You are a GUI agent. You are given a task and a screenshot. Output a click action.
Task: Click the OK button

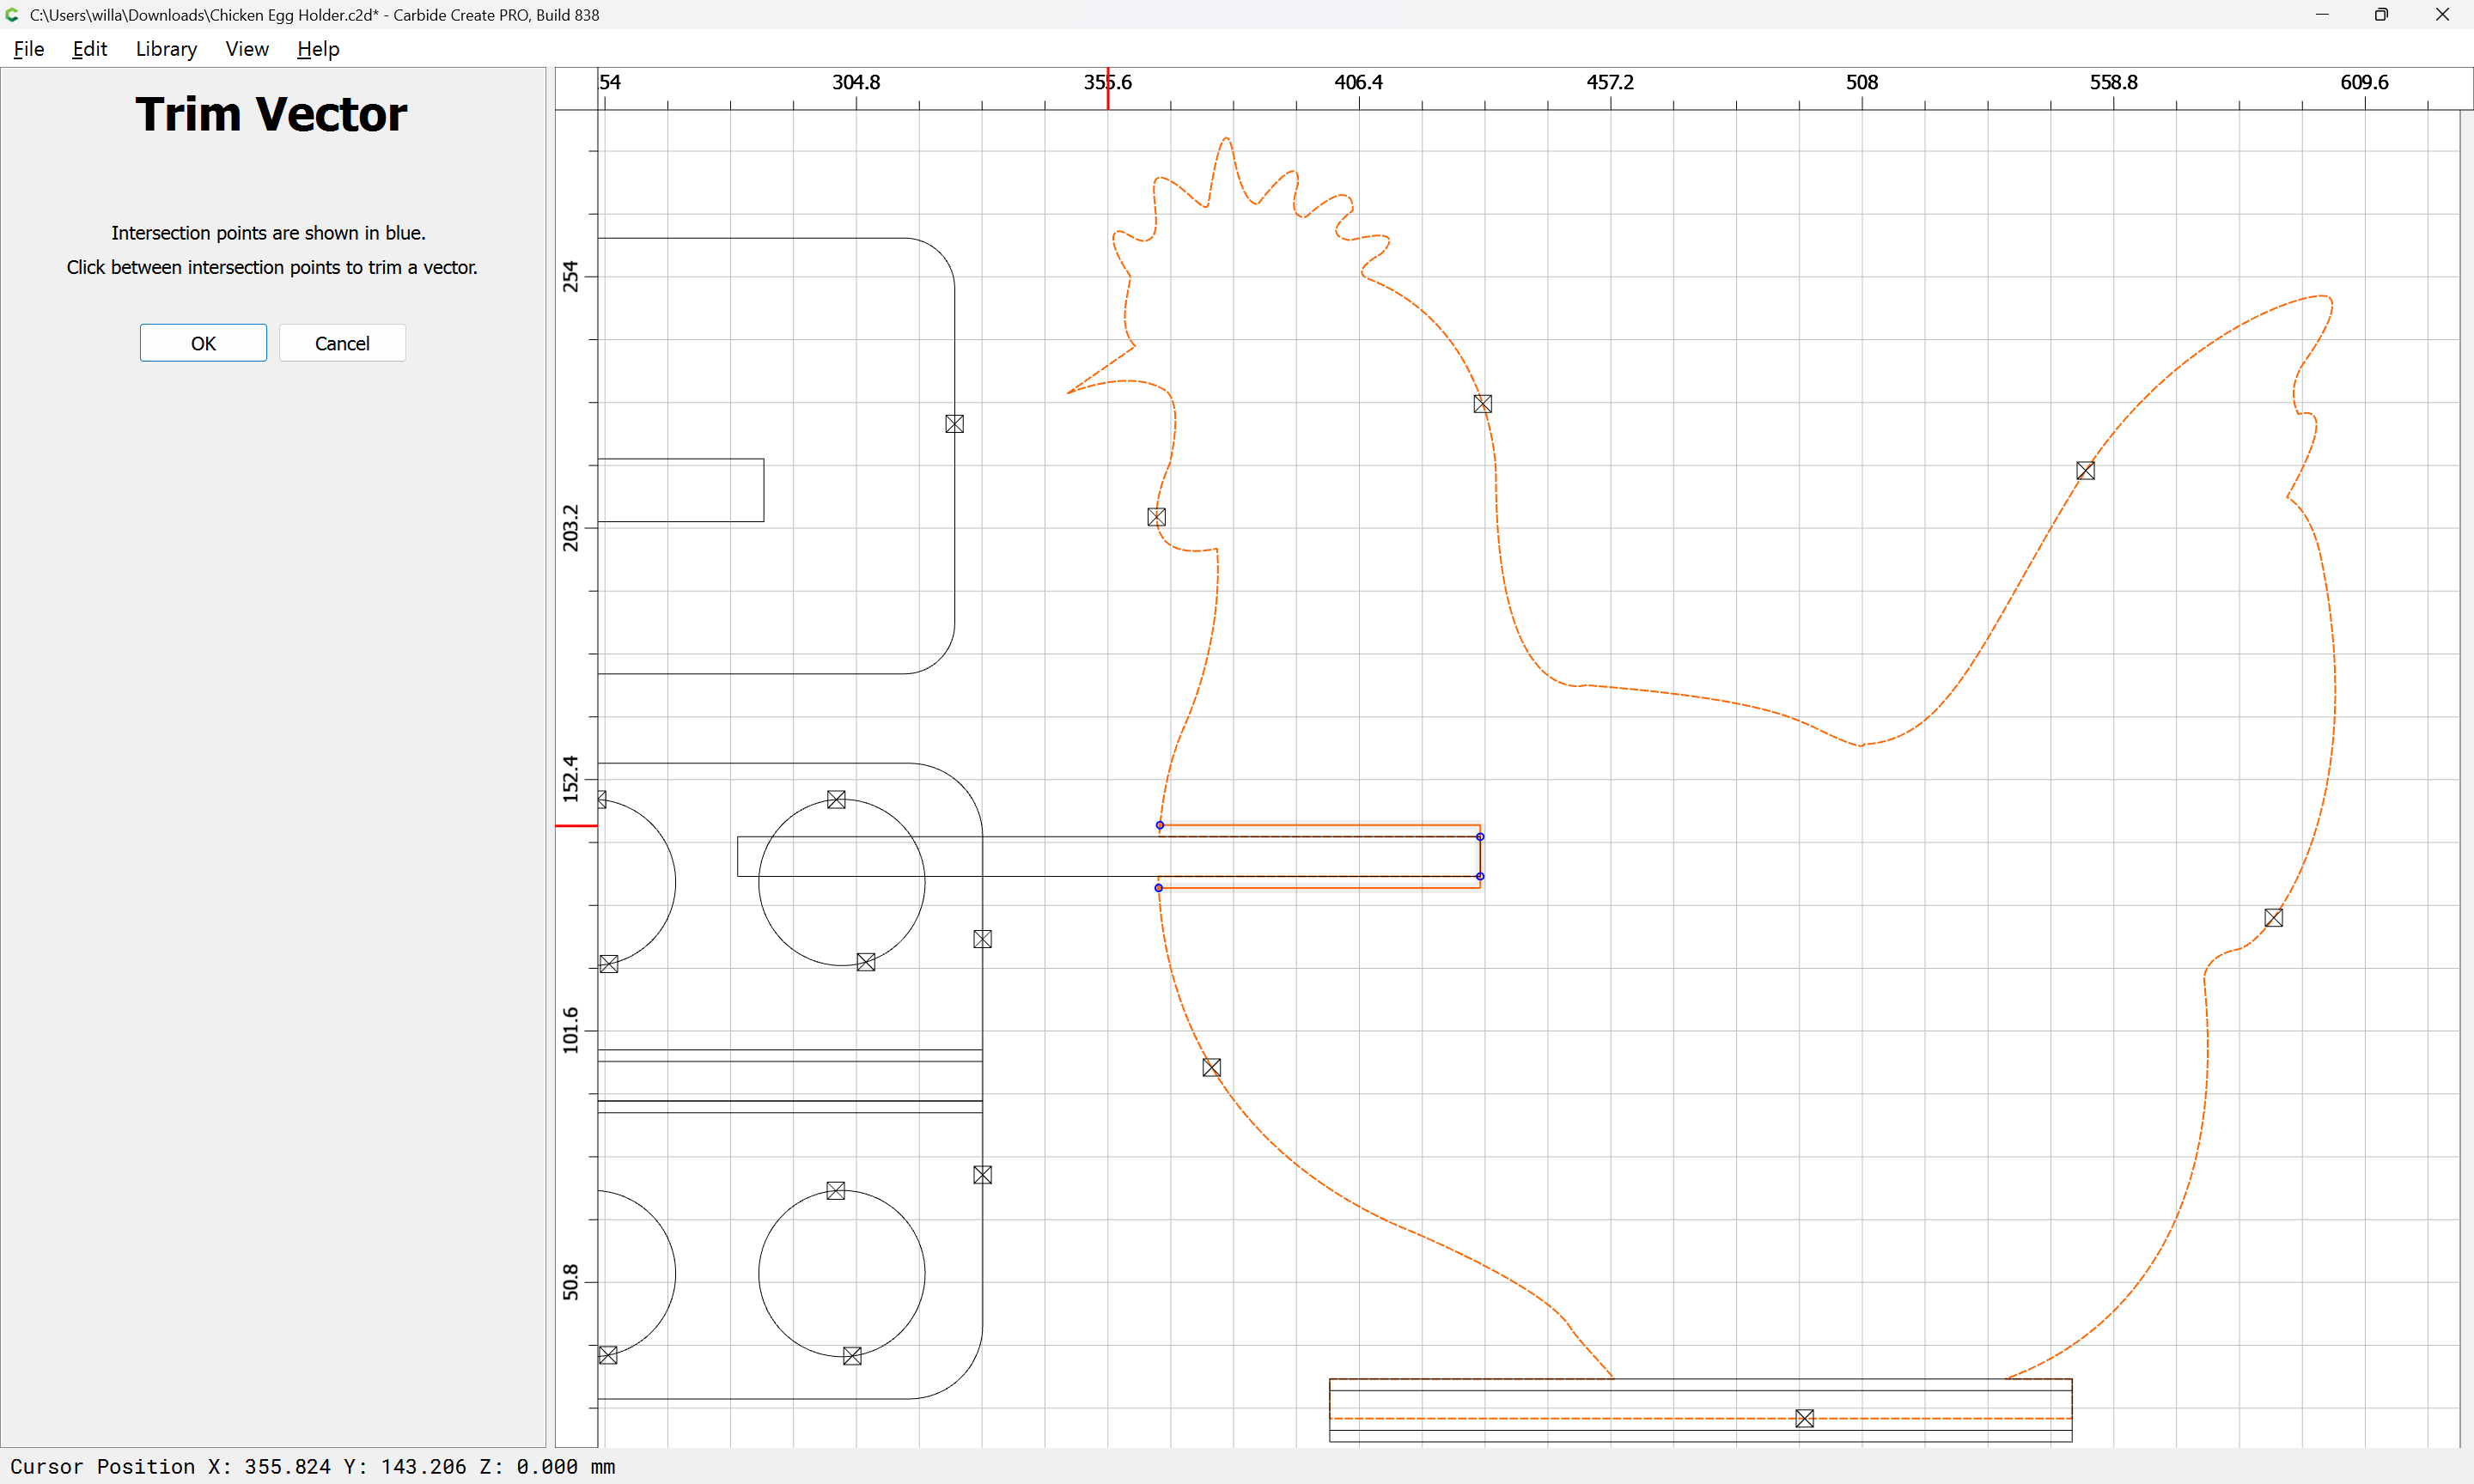click(203, 343)
